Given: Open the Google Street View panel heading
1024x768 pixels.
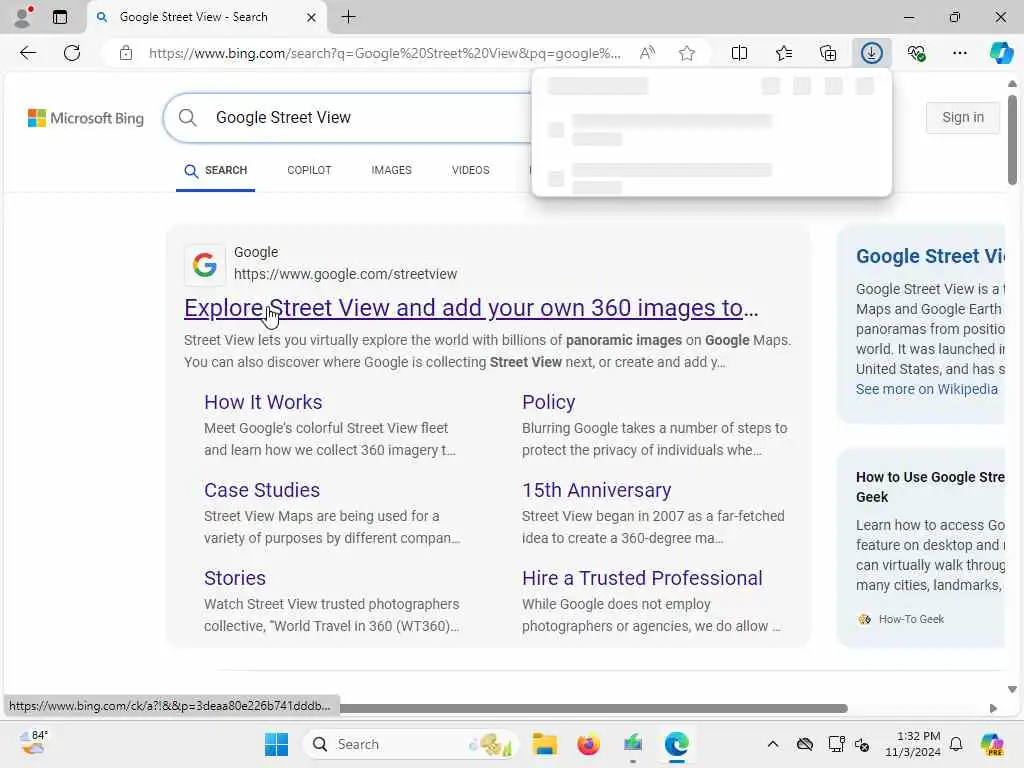Looking at the screenshot, I should point(931,256).
